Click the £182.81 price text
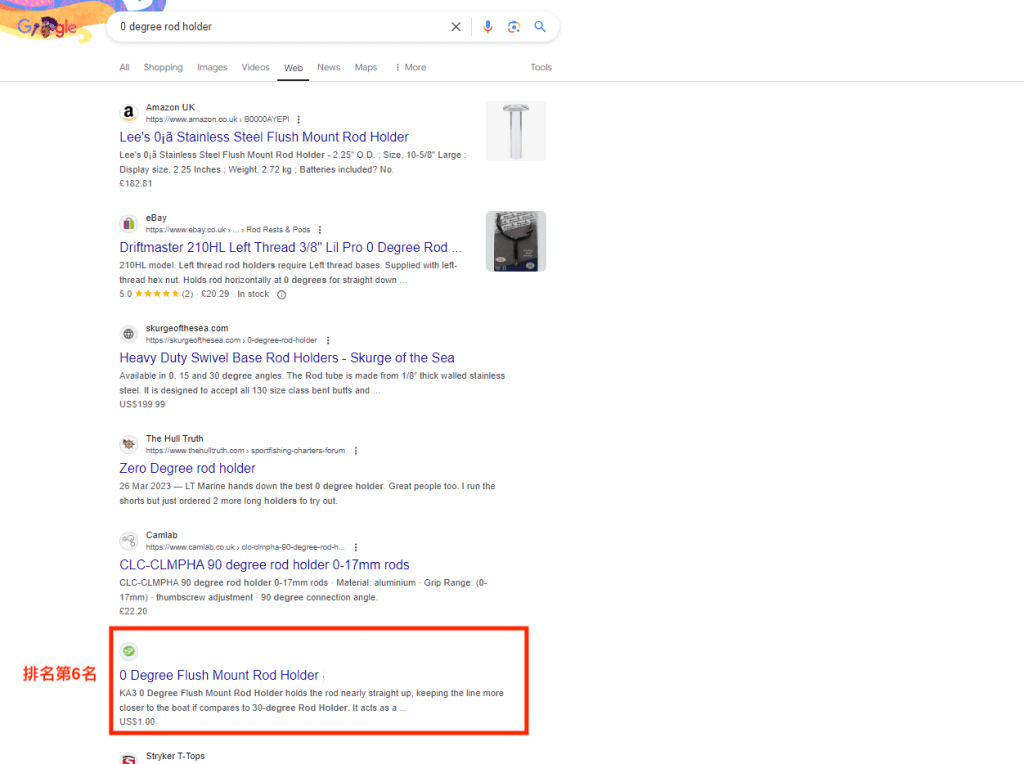 (136, 183)
